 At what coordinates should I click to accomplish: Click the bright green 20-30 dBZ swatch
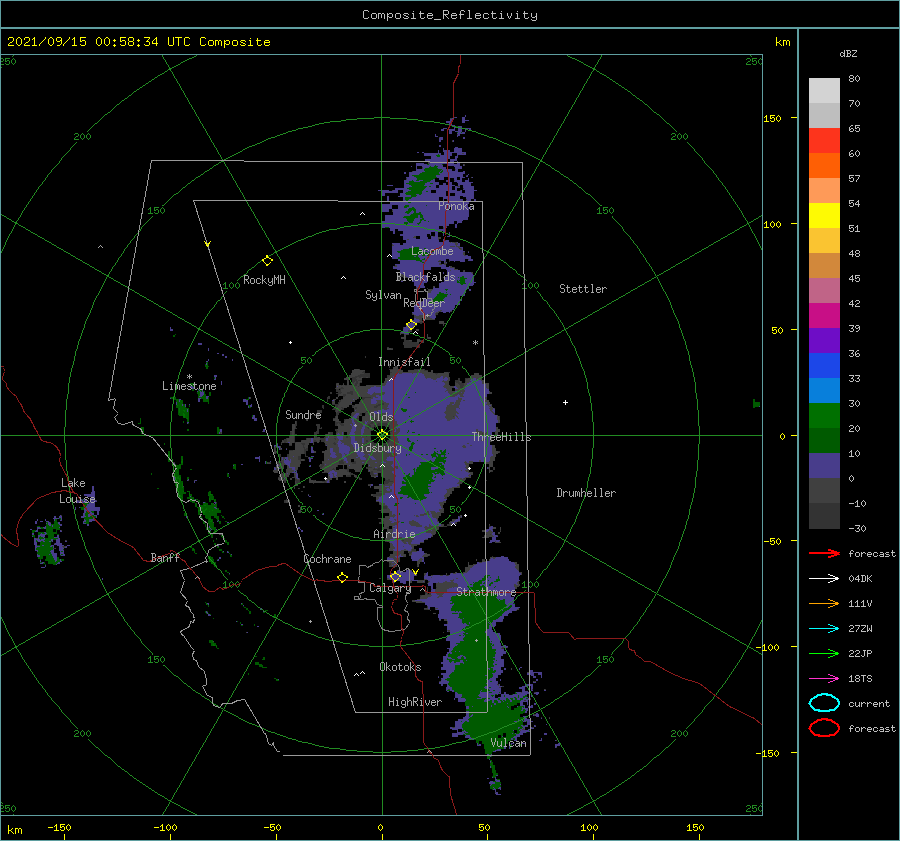pyautogui.click(x=824, y=416)
